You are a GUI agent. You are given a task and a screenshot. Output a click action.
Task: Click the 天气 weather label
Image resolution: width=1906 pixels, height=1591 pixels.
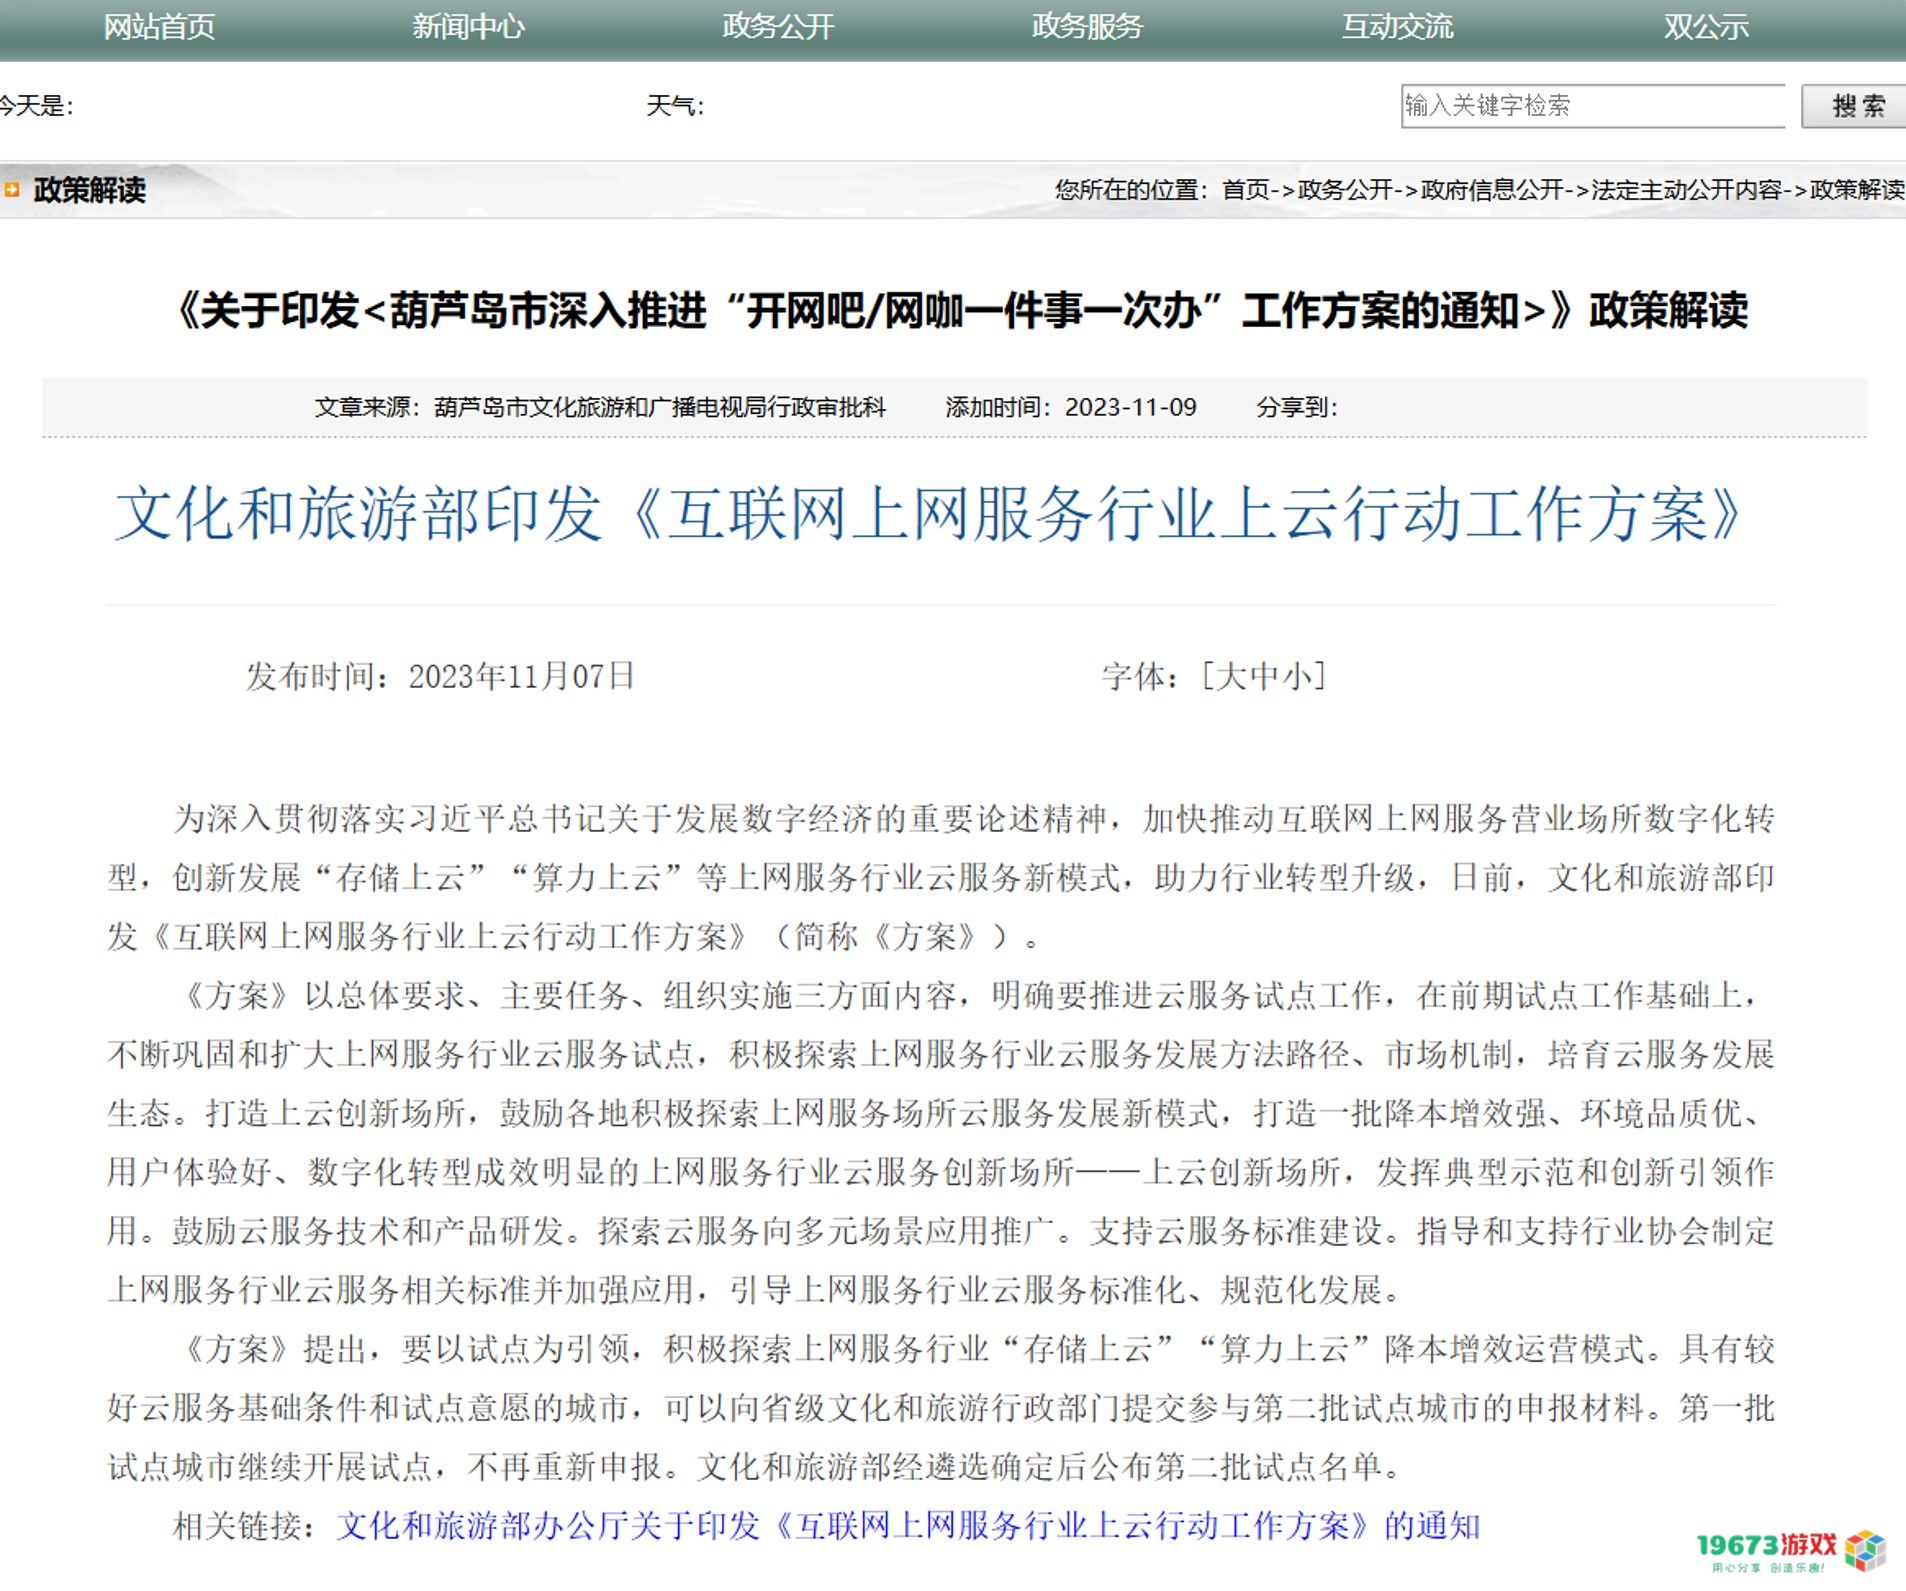point(675,105)
